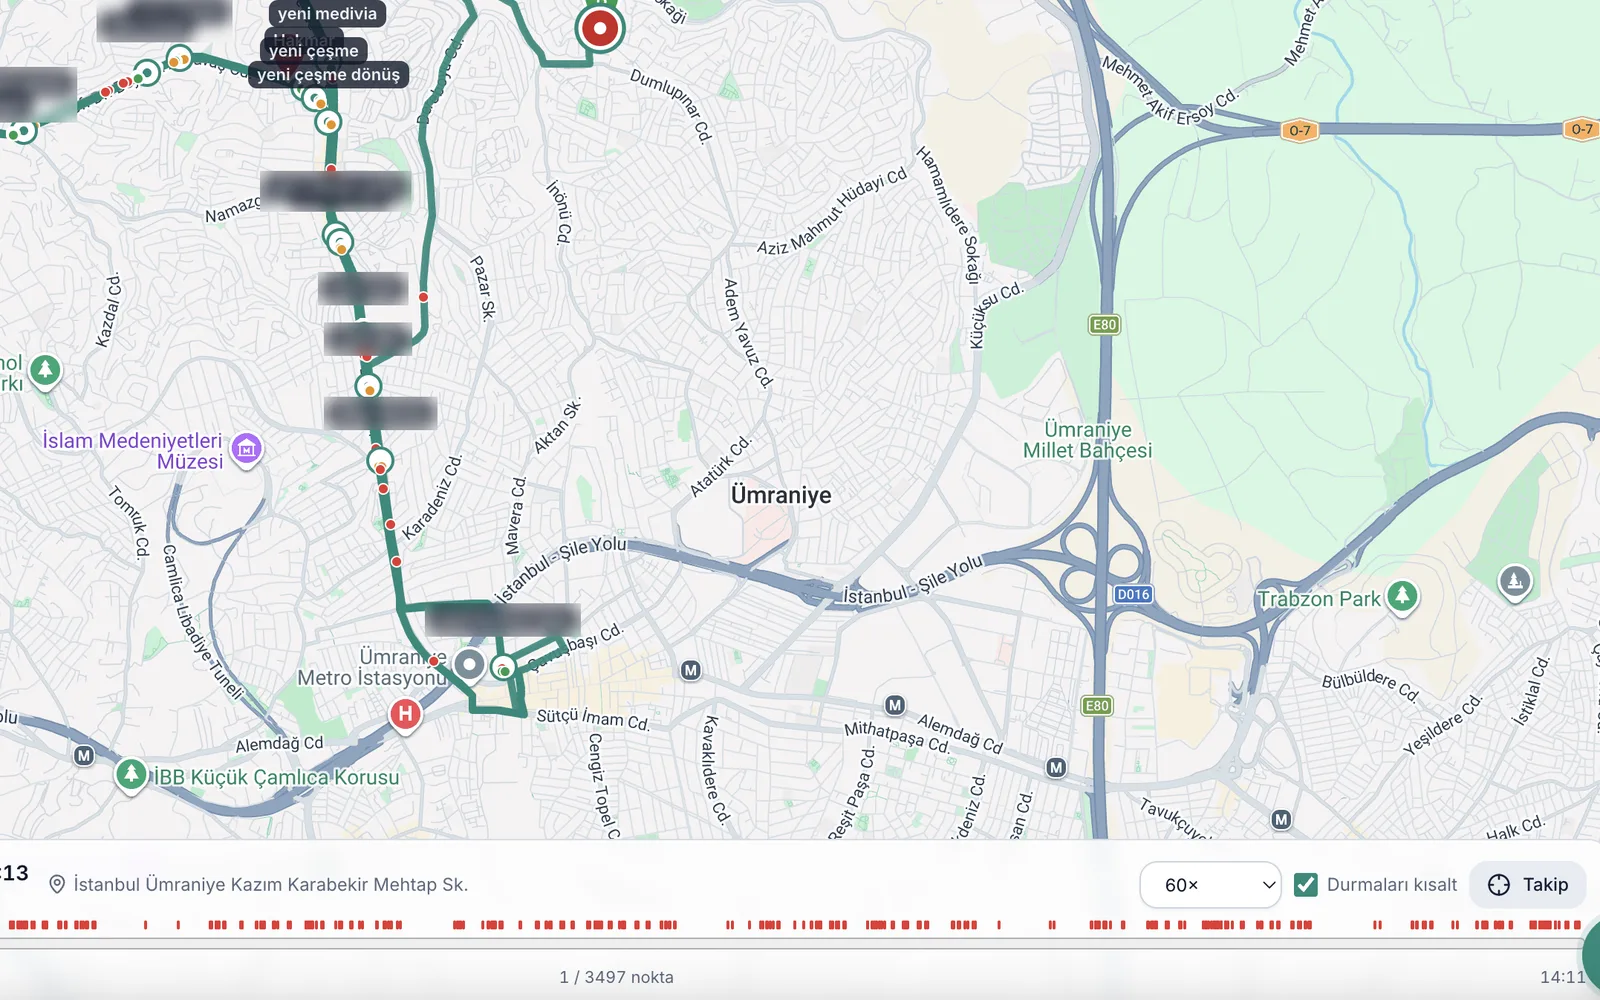Click the O-7 highway shield near Ersoy Cd.
This screenshot has width=1600, height=1000.
(x=1299, y=130)
